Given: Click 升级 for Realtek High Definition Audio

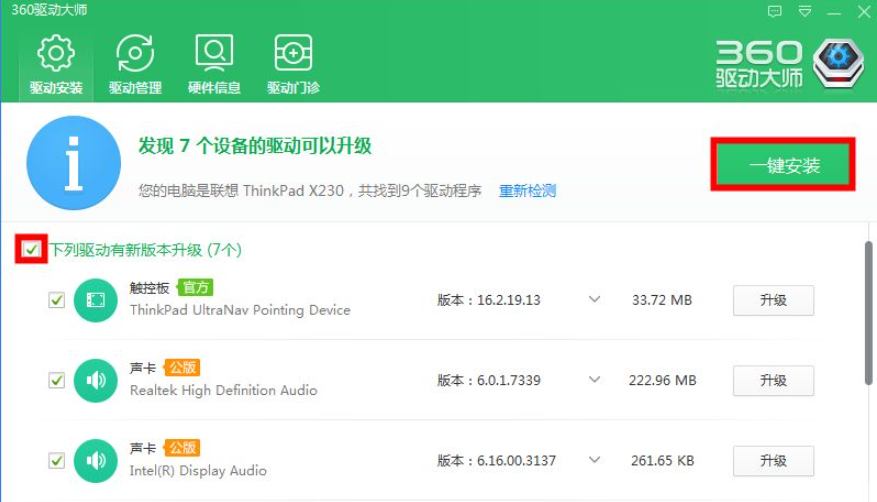Looking at the screenshot, I should point(773,380).
